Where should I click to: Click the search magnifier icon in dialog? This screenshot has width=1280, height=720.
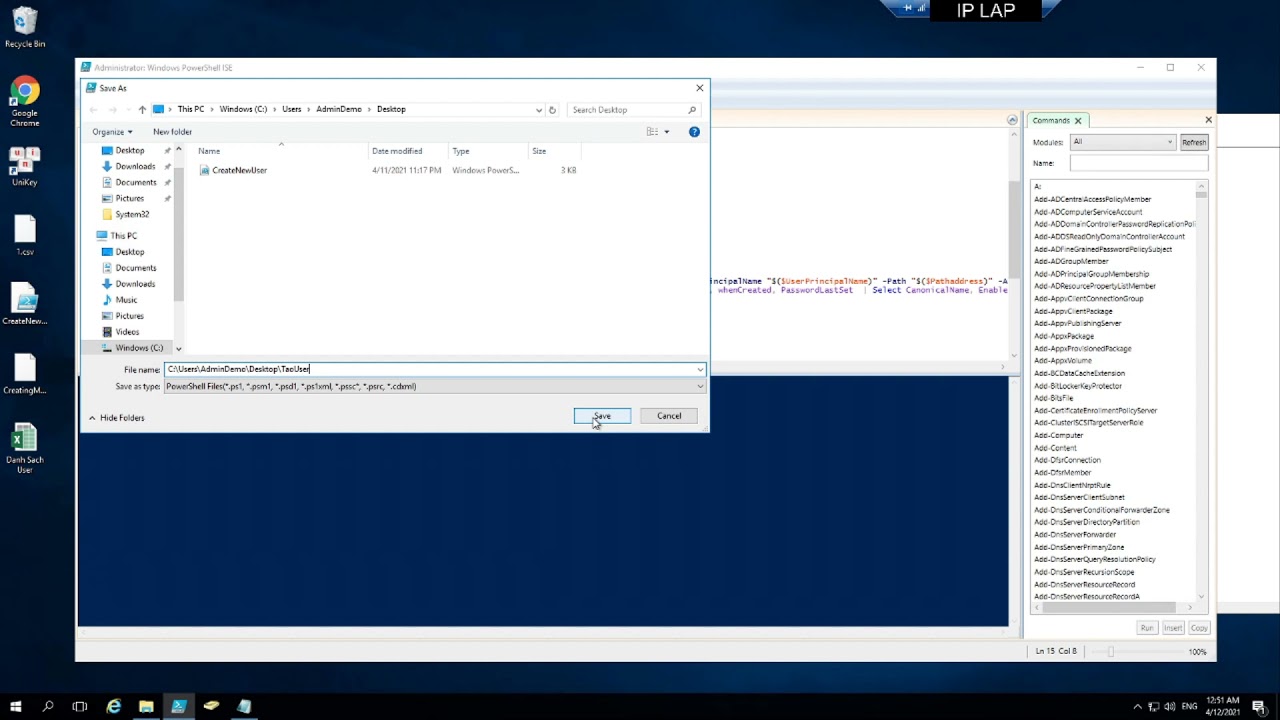(x=692, y=110)
